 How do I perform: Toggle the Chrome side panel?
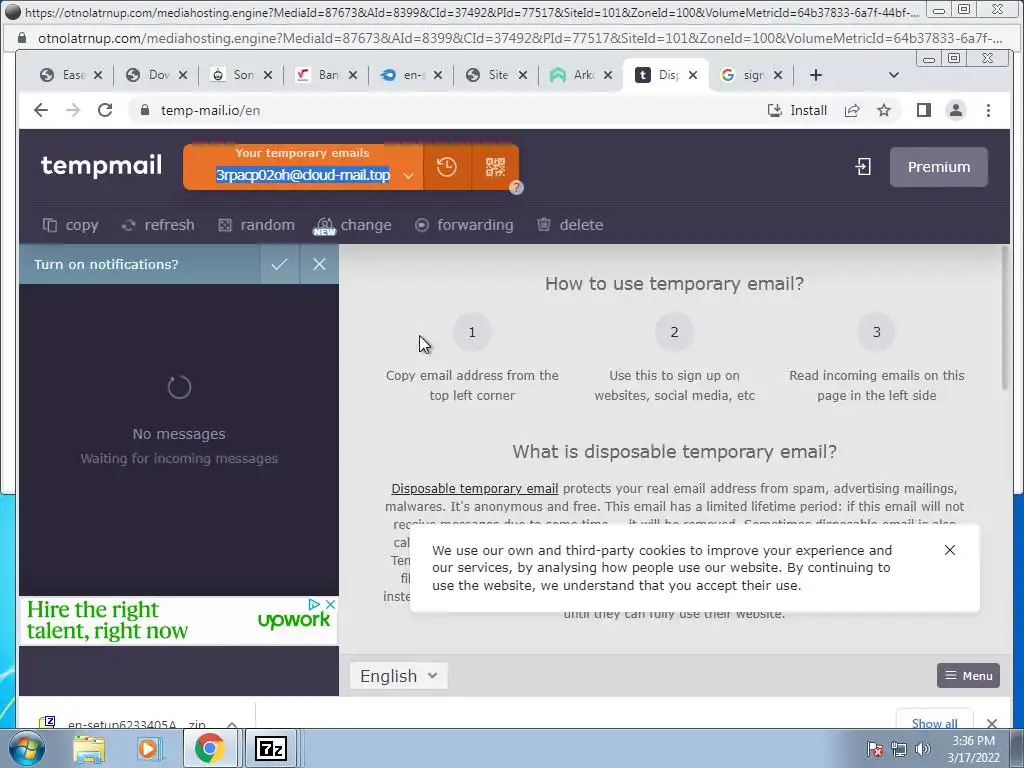click(923, 110)
